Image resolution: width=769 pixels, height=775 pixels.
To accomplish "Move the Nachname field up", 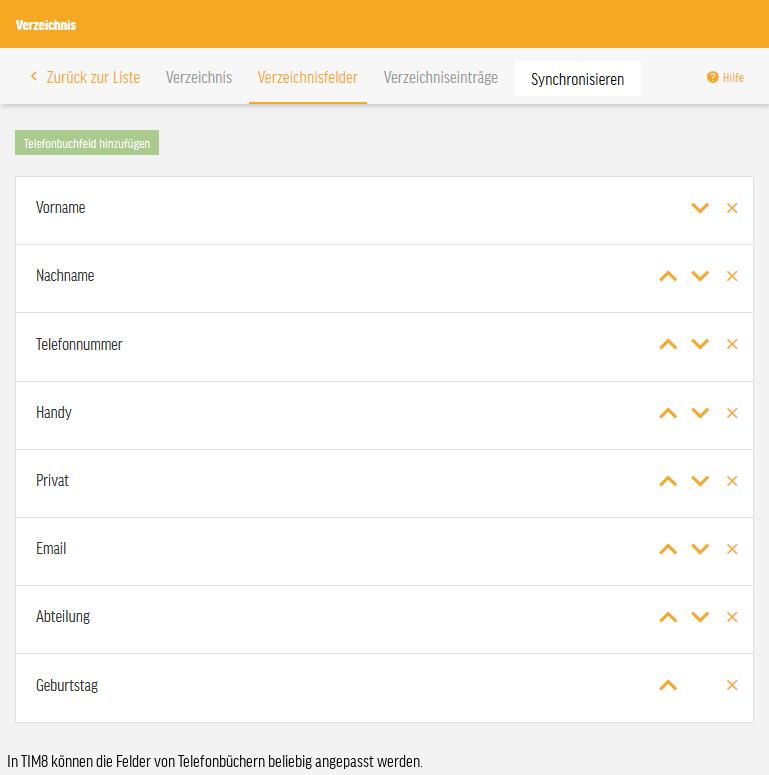I will 668,276.
